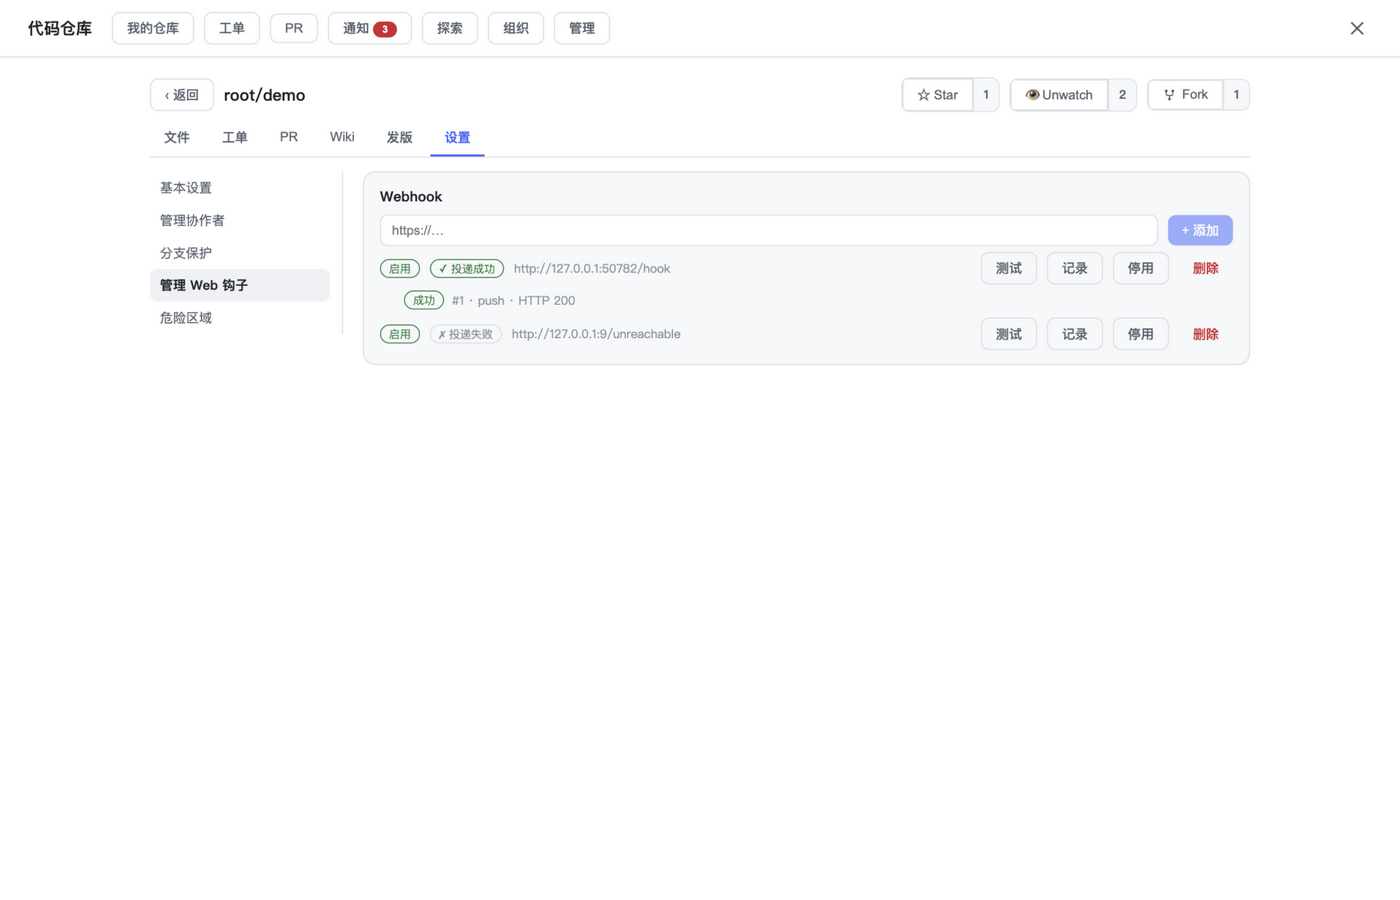Open 管理 in top navigation
Viewport: 1400px width, 900px height.
(x=582, y=28)
